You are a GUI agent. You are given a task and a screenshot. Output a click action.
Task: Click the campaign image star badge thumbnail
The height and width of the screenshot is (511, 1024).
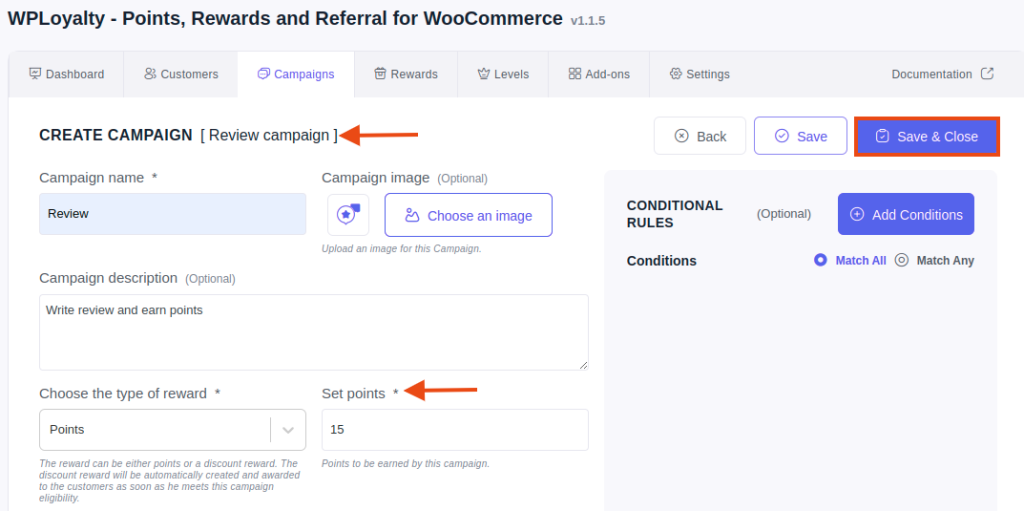[348, 214]
